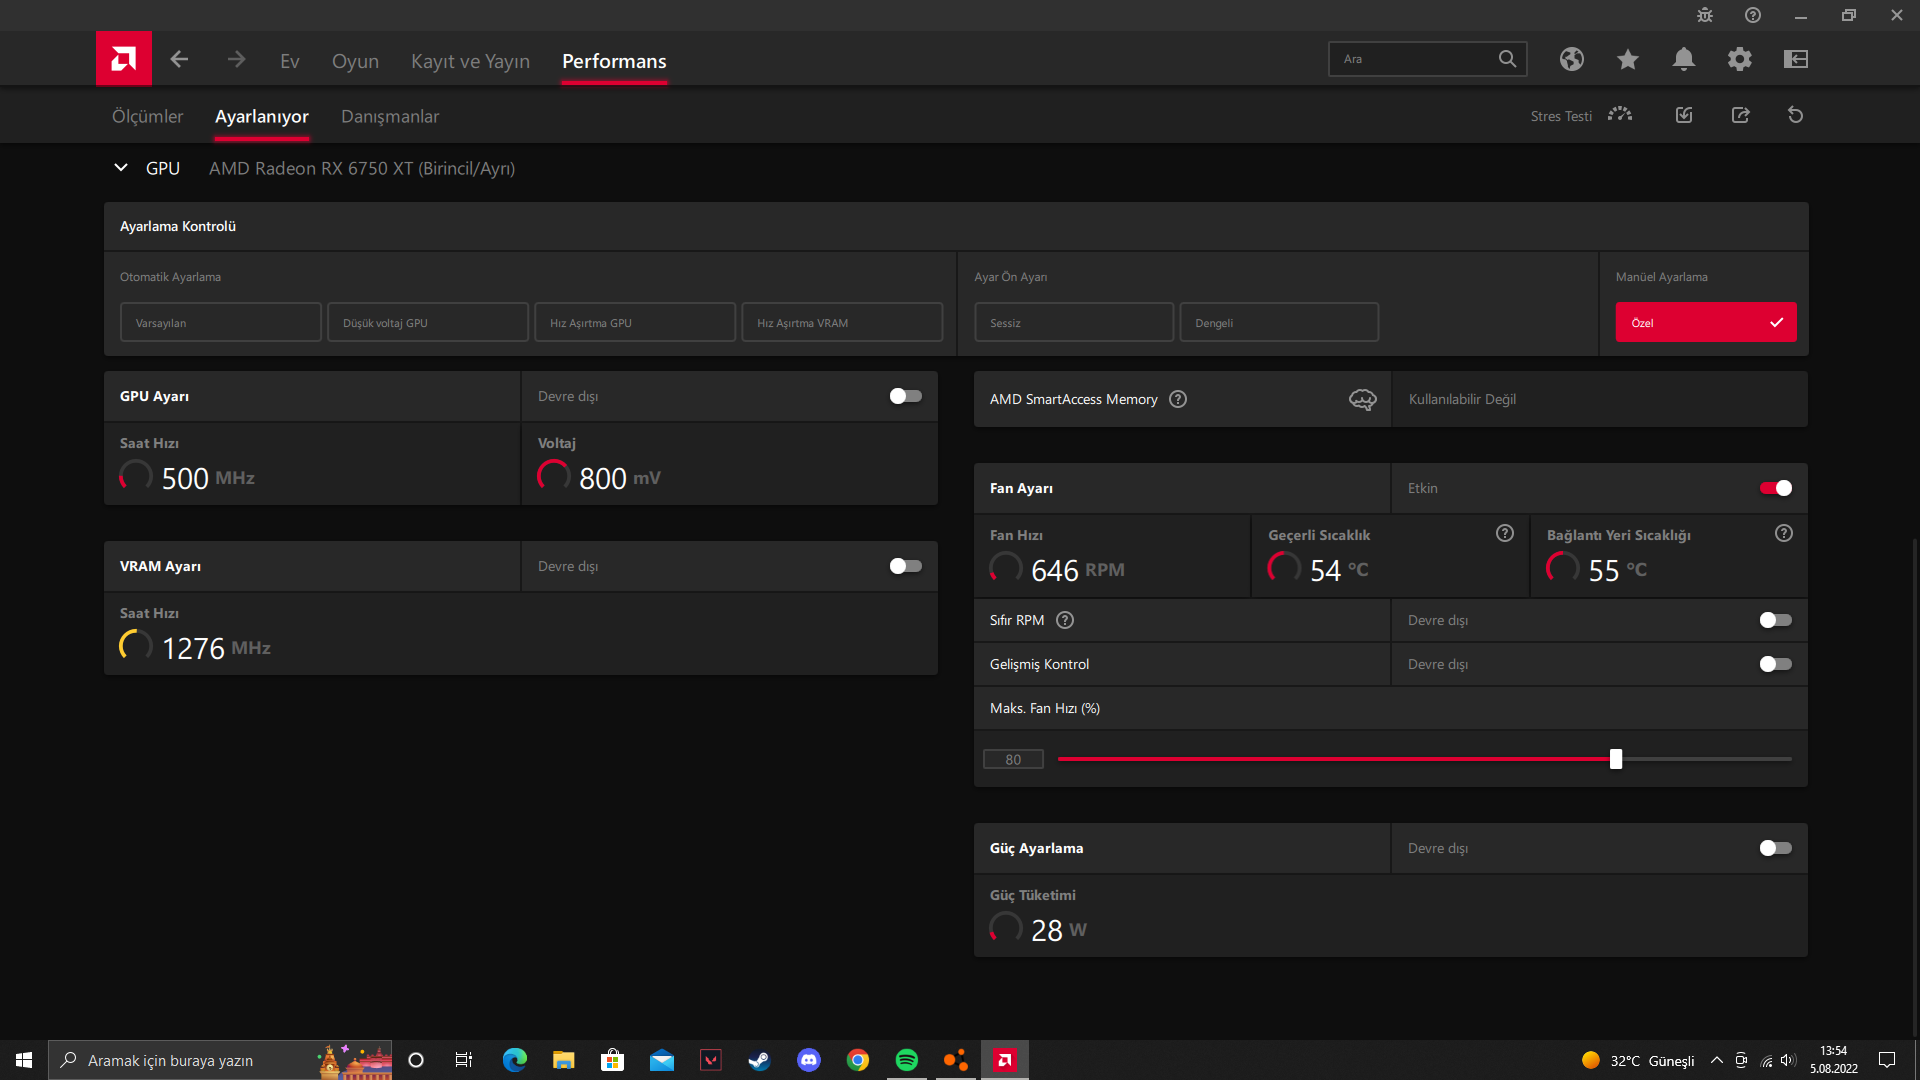Show hidden system tray icons
1920x1080 pixels.
click(x=1717, y=1060)
